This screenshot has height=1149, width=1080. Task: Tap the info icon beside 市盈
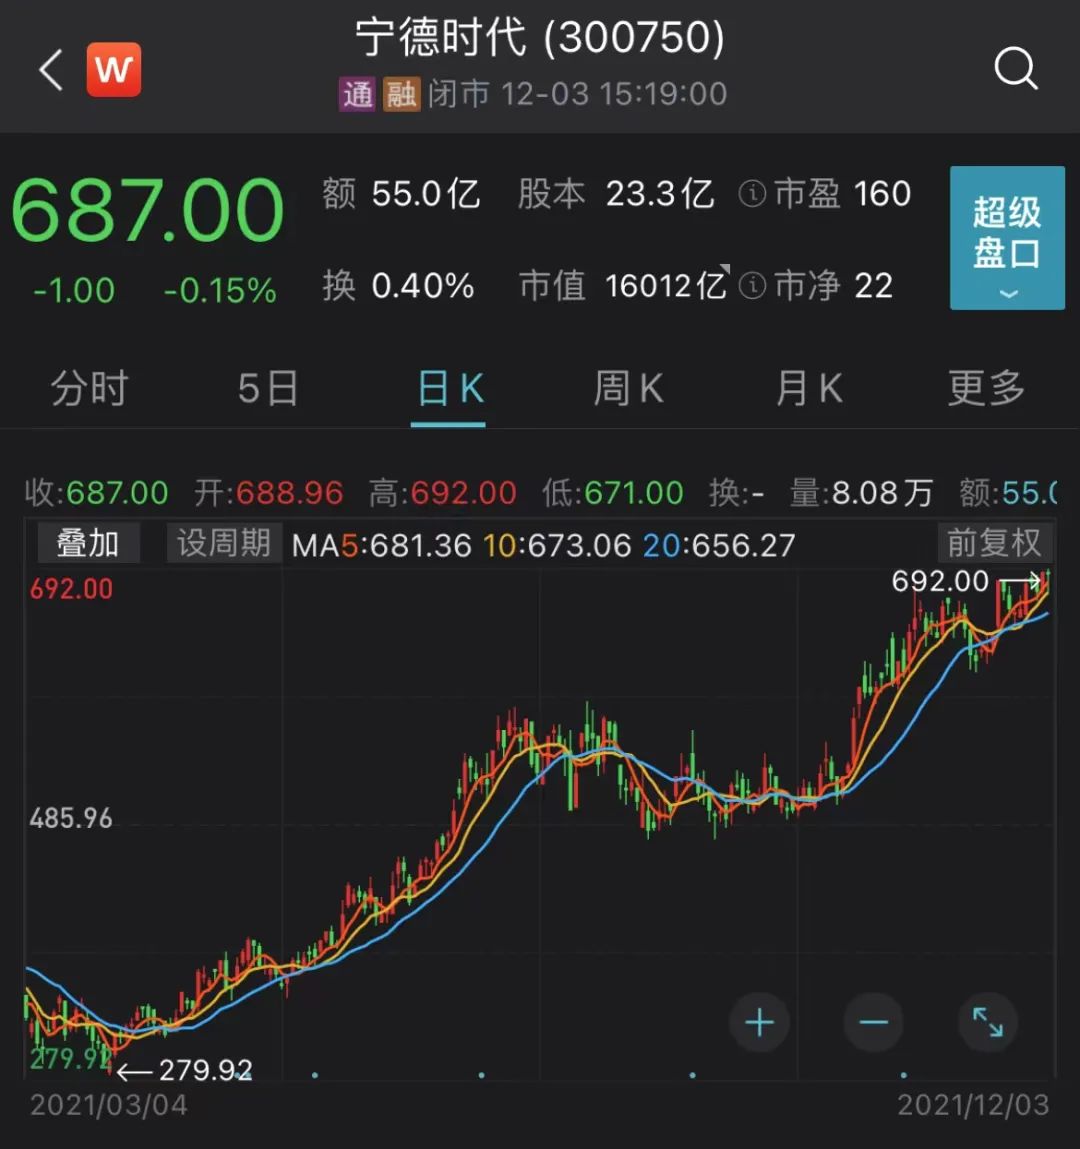coord(752,194)
